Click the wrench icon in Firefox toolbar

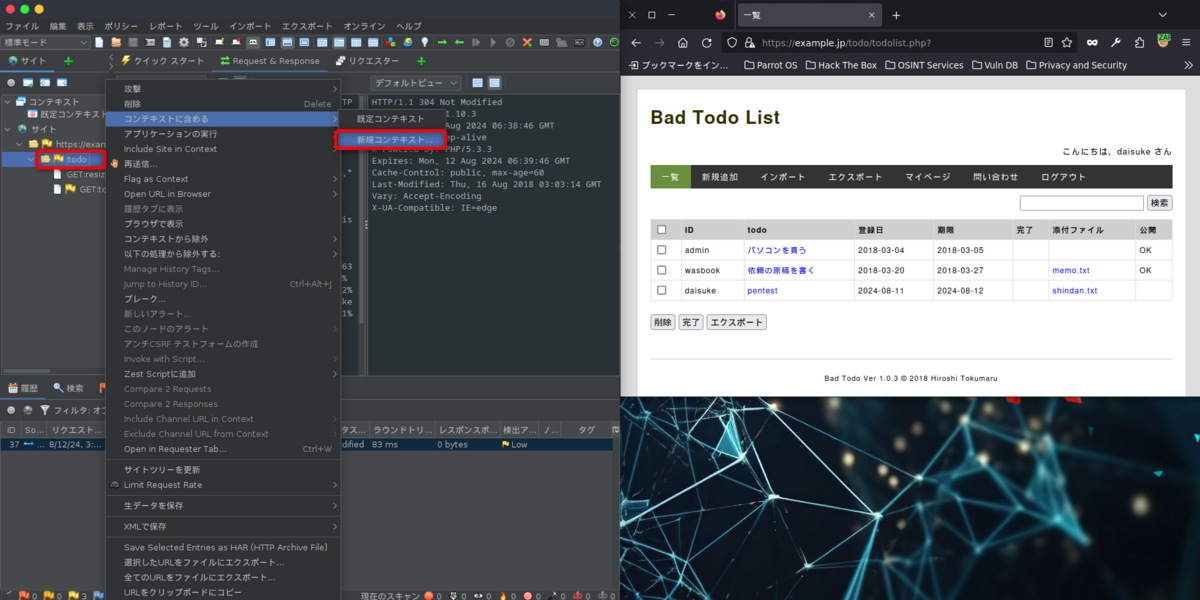pos(1115,43)
